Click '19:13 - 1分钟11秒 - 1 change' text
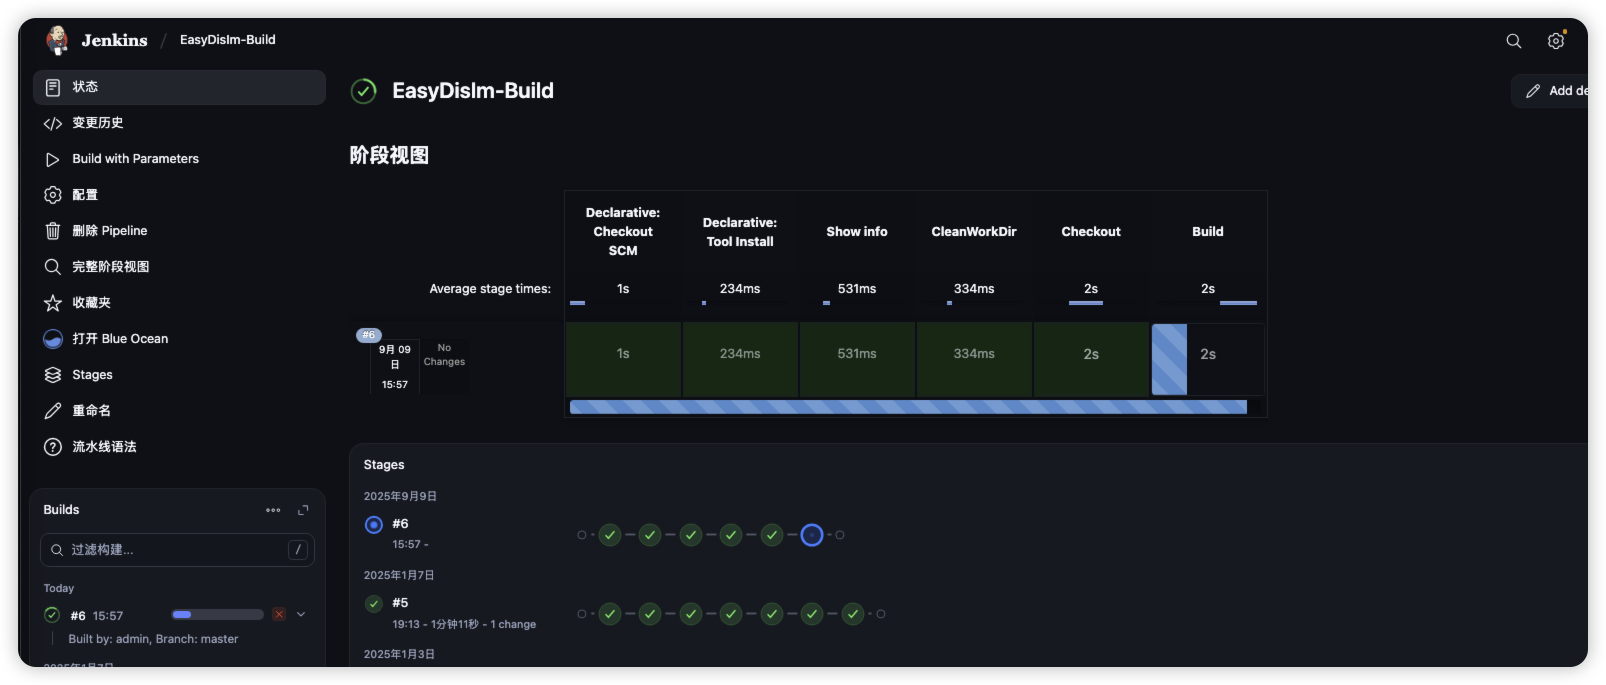Screen dimensions: 1606x685 (464, 624)
